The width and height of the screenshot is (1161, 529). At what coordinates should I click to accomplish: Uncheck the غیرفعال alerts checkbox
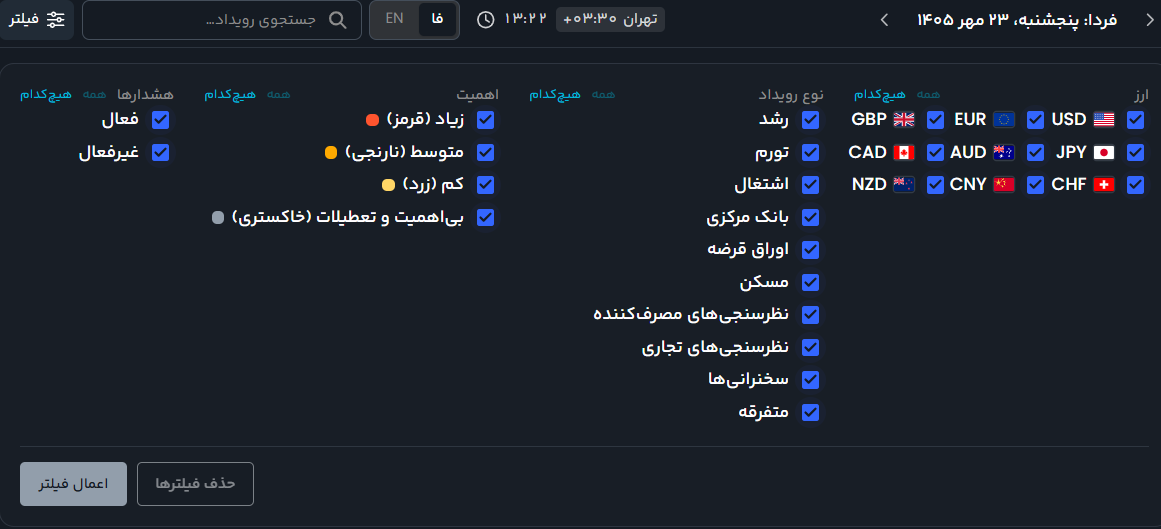[161, 152]
